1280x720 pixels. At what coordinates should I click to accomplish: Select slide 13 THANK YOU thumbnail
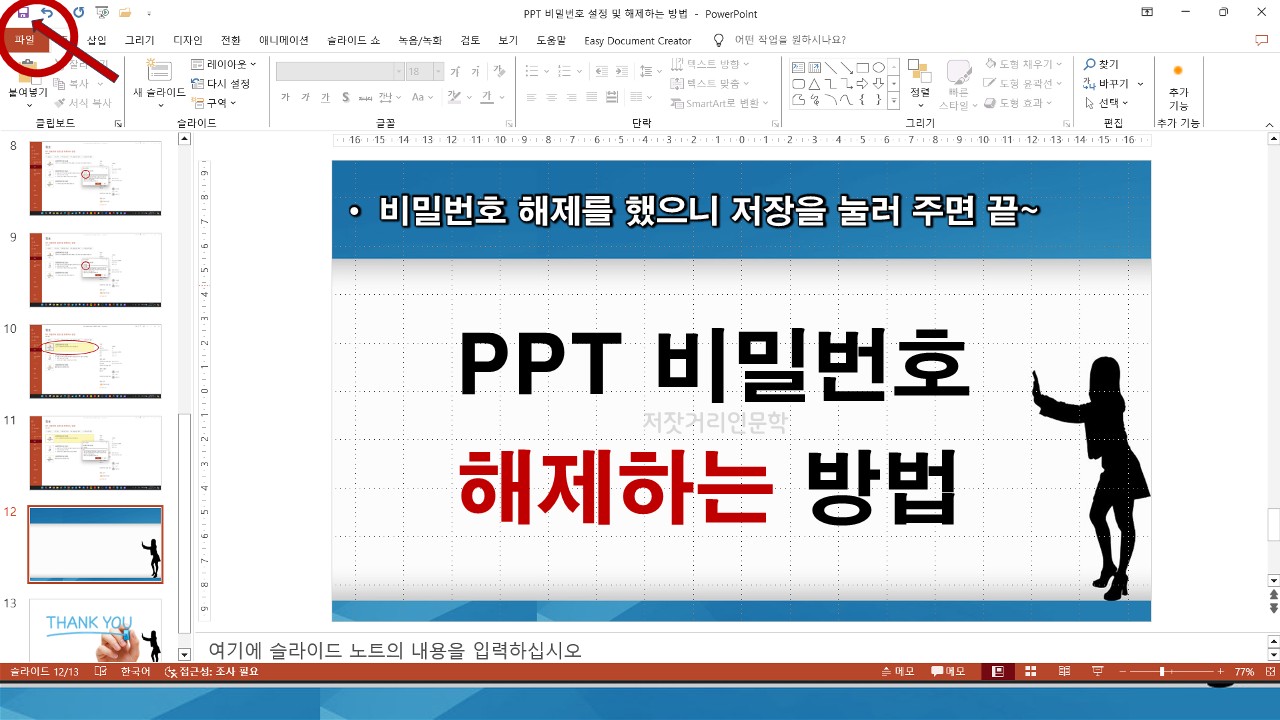click(x=95, y=630)
